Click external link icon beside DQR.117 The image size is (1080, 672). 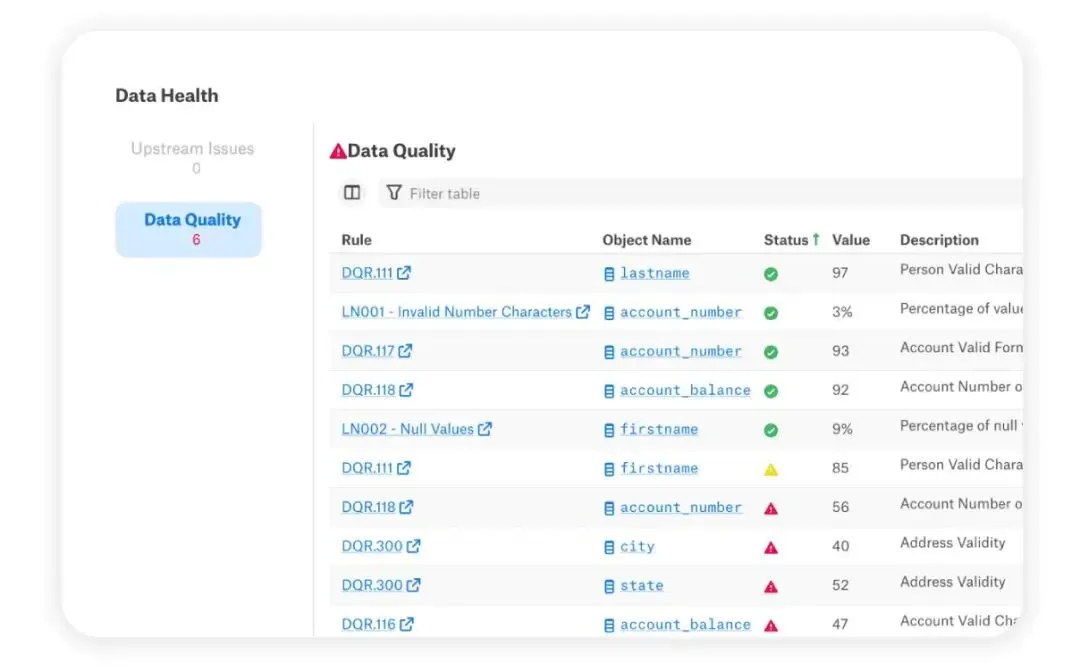[x=406, y=350]
